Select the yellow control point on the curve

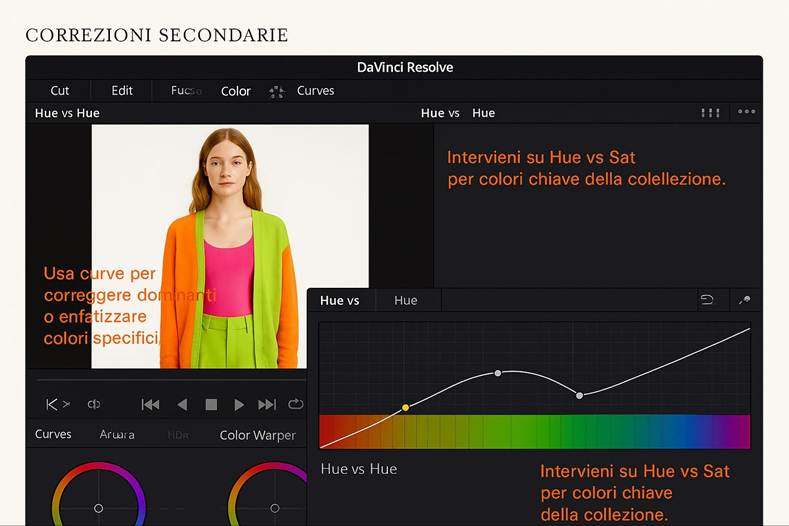click(405, 407)
